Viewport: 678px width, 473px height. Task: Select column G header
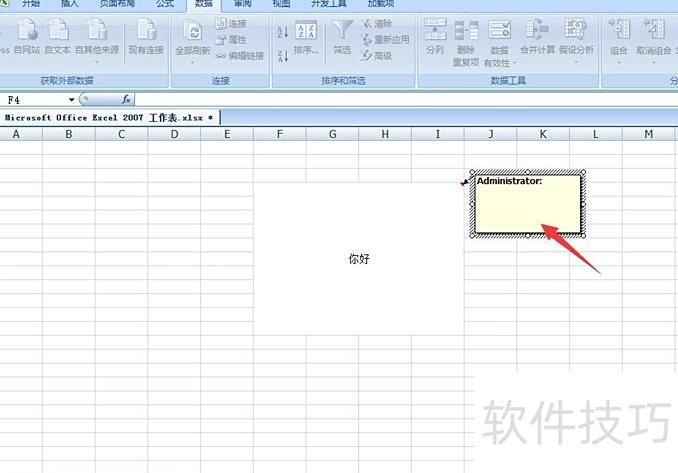[333, 134]
